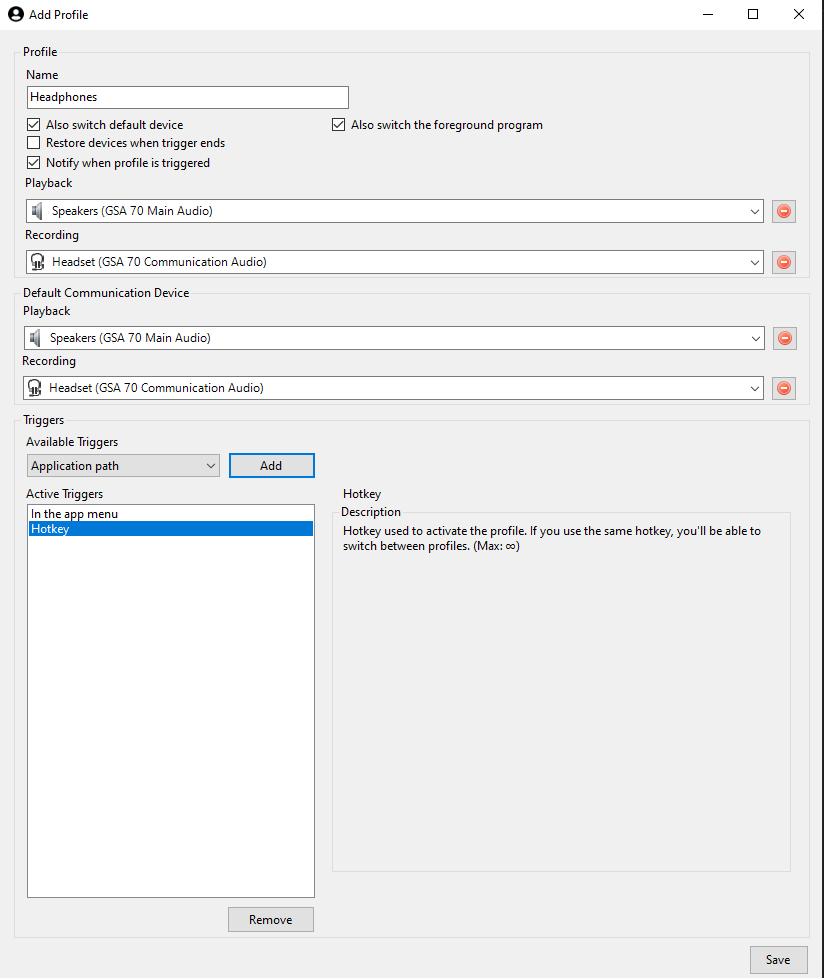This screenshot has height=978, width=824.
Task: Open the Playback device dropdown under Profile
Action: [756, 211]
